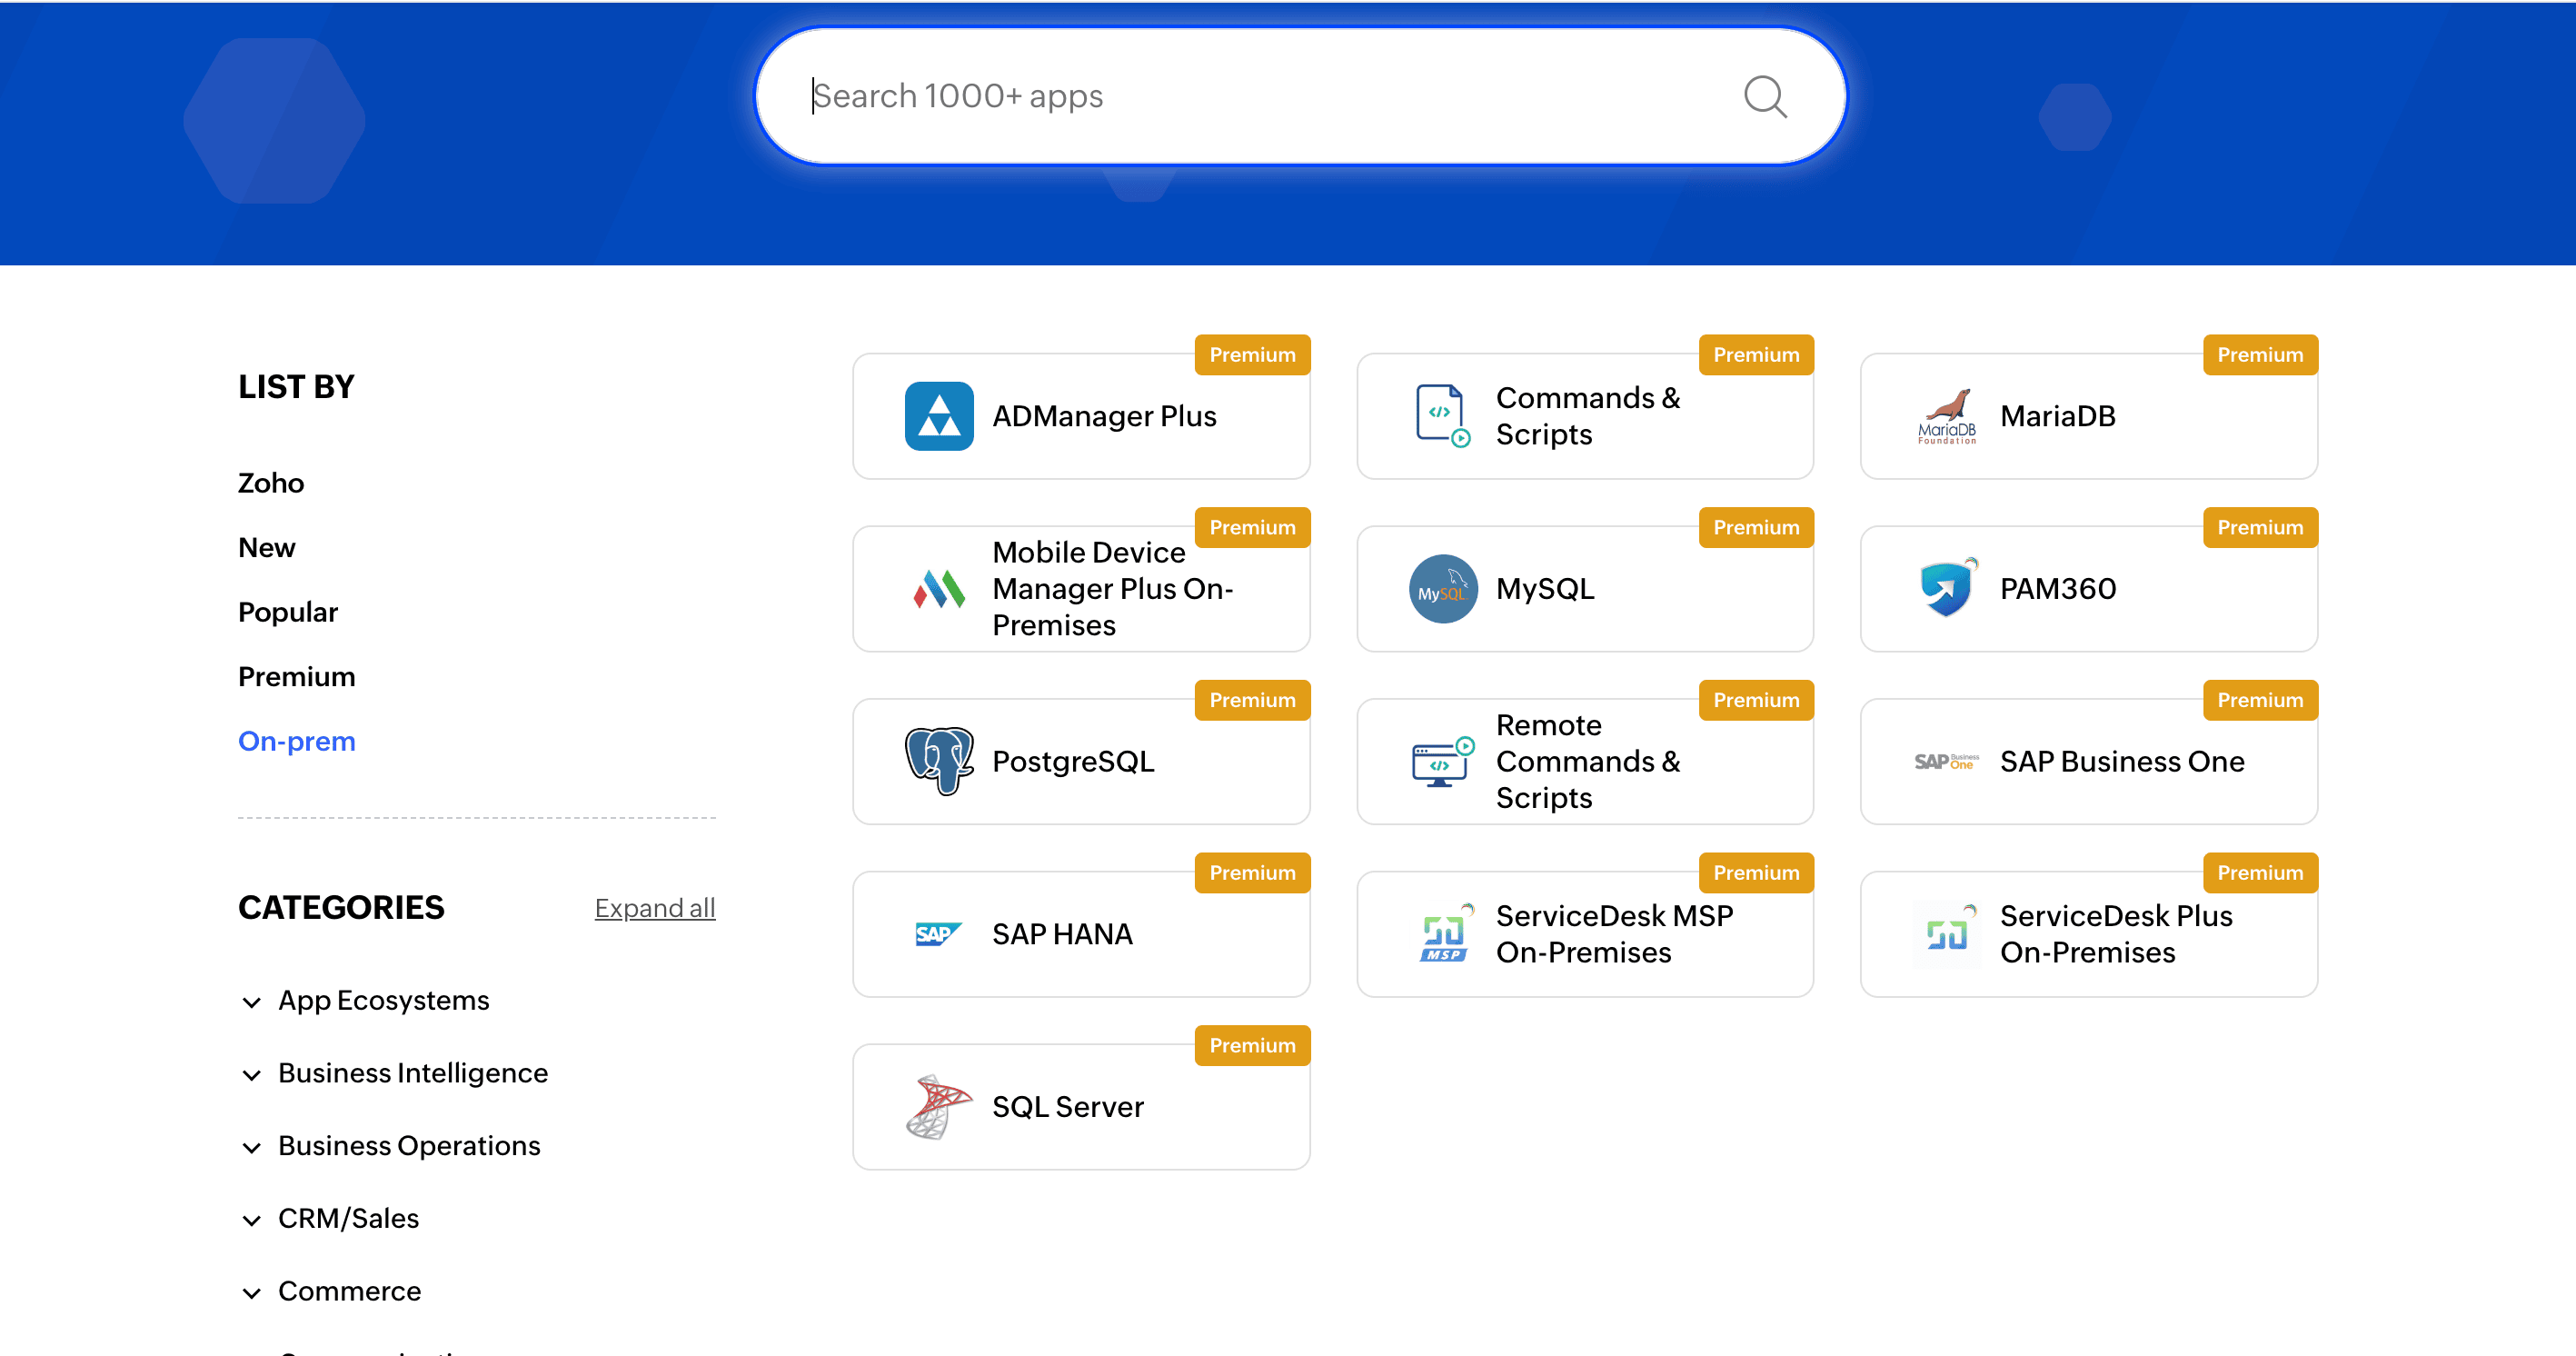Click the MySQL round logo icon
This screenshot has height=1356, width=2576.
(1442, 589)
